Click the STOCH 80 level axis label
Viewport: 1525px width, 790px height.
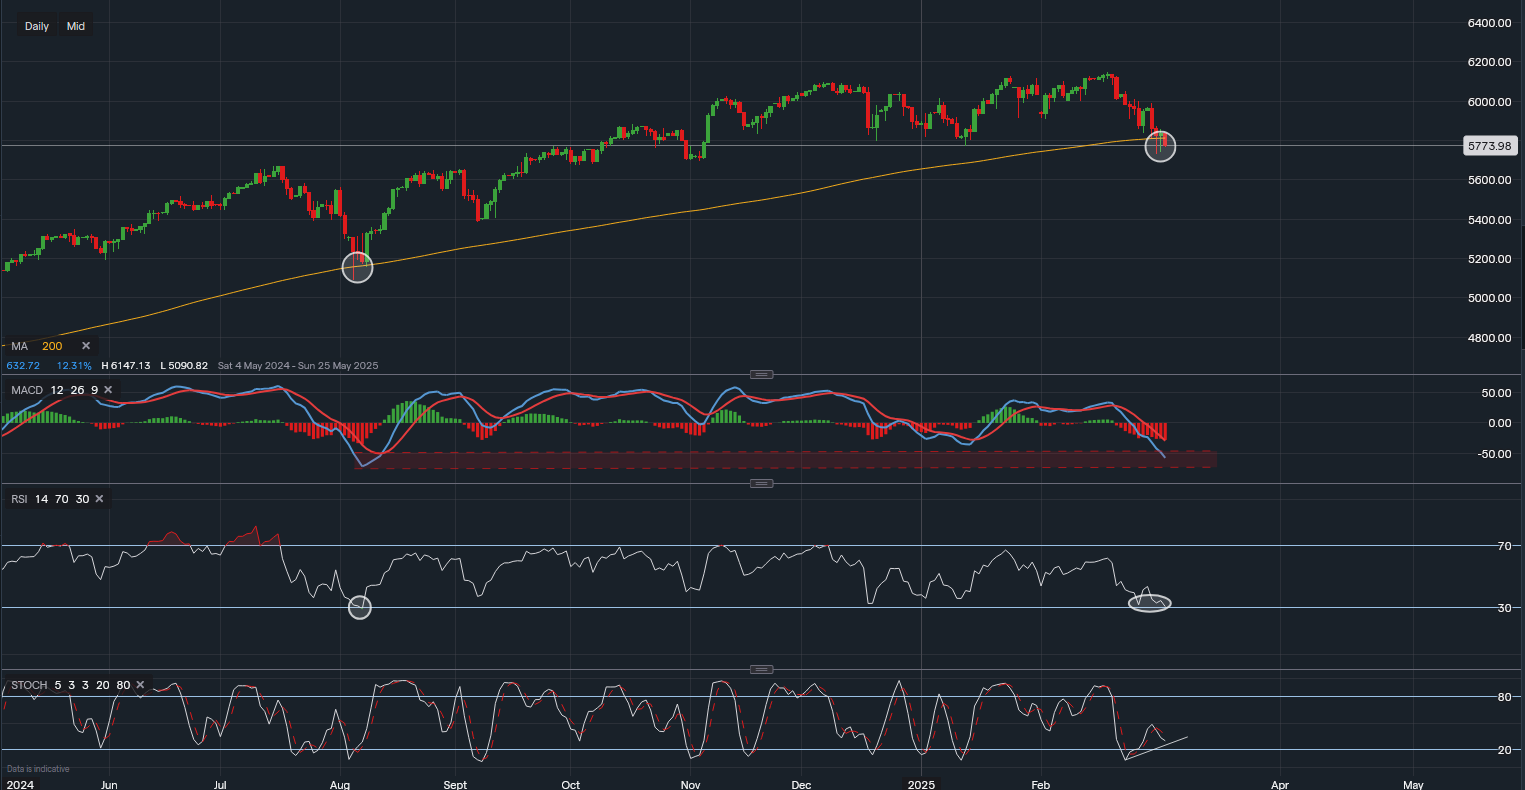1503,697
